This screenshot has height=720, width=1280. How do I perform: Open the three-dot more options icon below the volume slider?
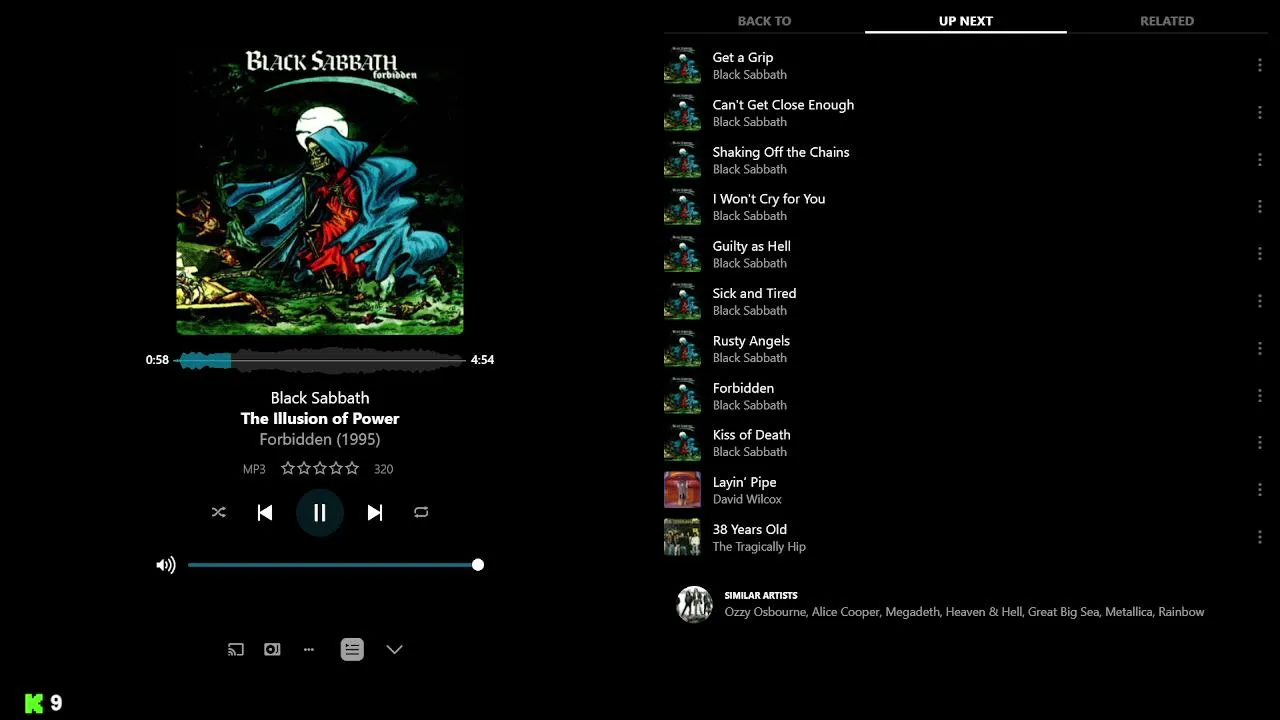tap(309, 649)
